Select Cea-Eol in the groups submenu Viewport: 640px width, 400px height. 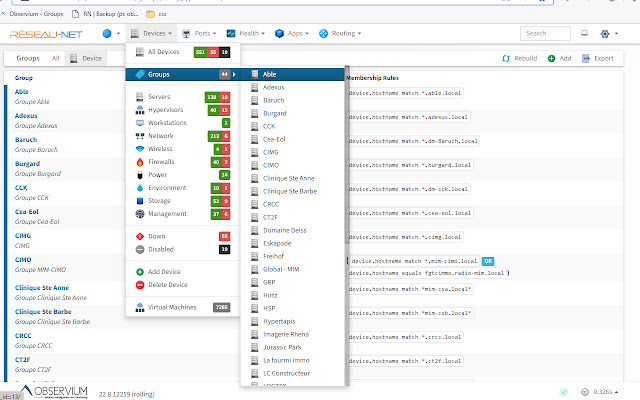coord(292,139)
